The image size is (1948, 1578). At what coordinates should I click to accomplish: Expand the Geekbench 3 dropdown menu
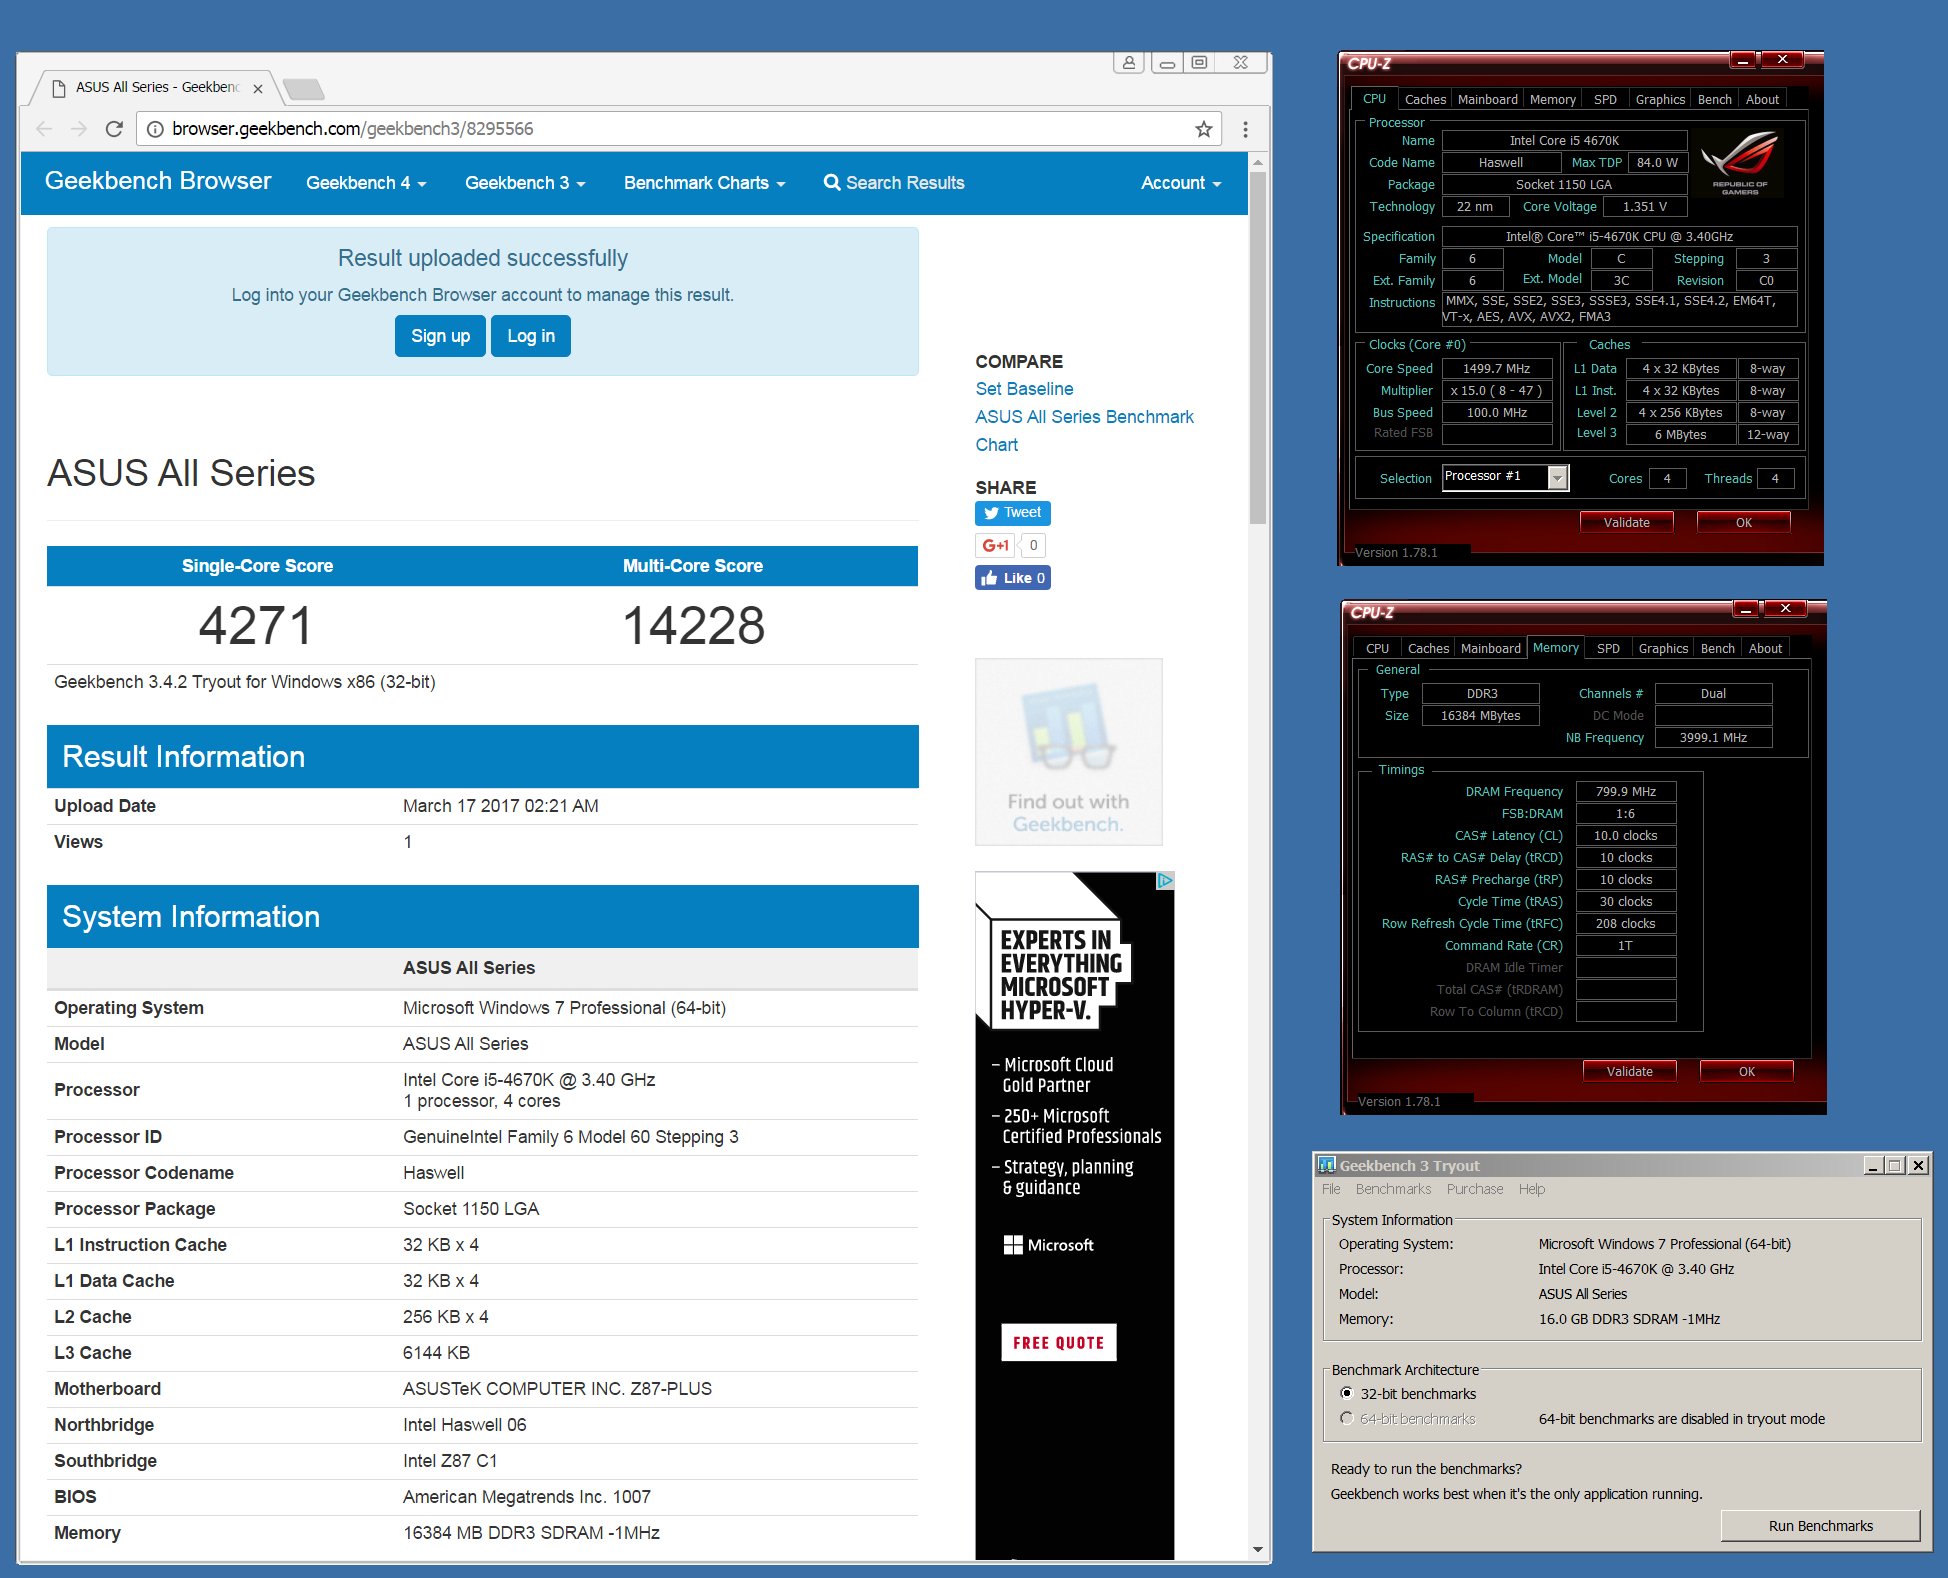525,183
